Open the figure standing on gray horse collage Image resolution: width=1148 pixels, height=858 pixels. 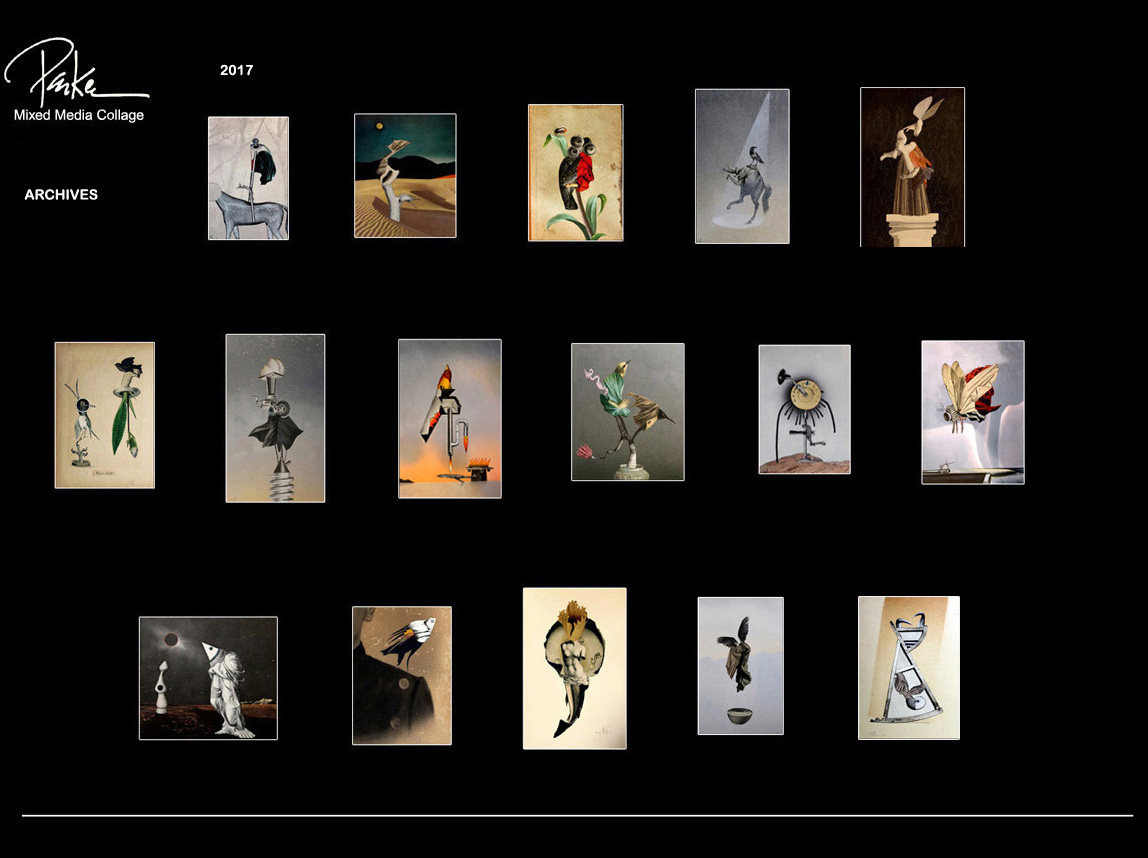point(248,178)
